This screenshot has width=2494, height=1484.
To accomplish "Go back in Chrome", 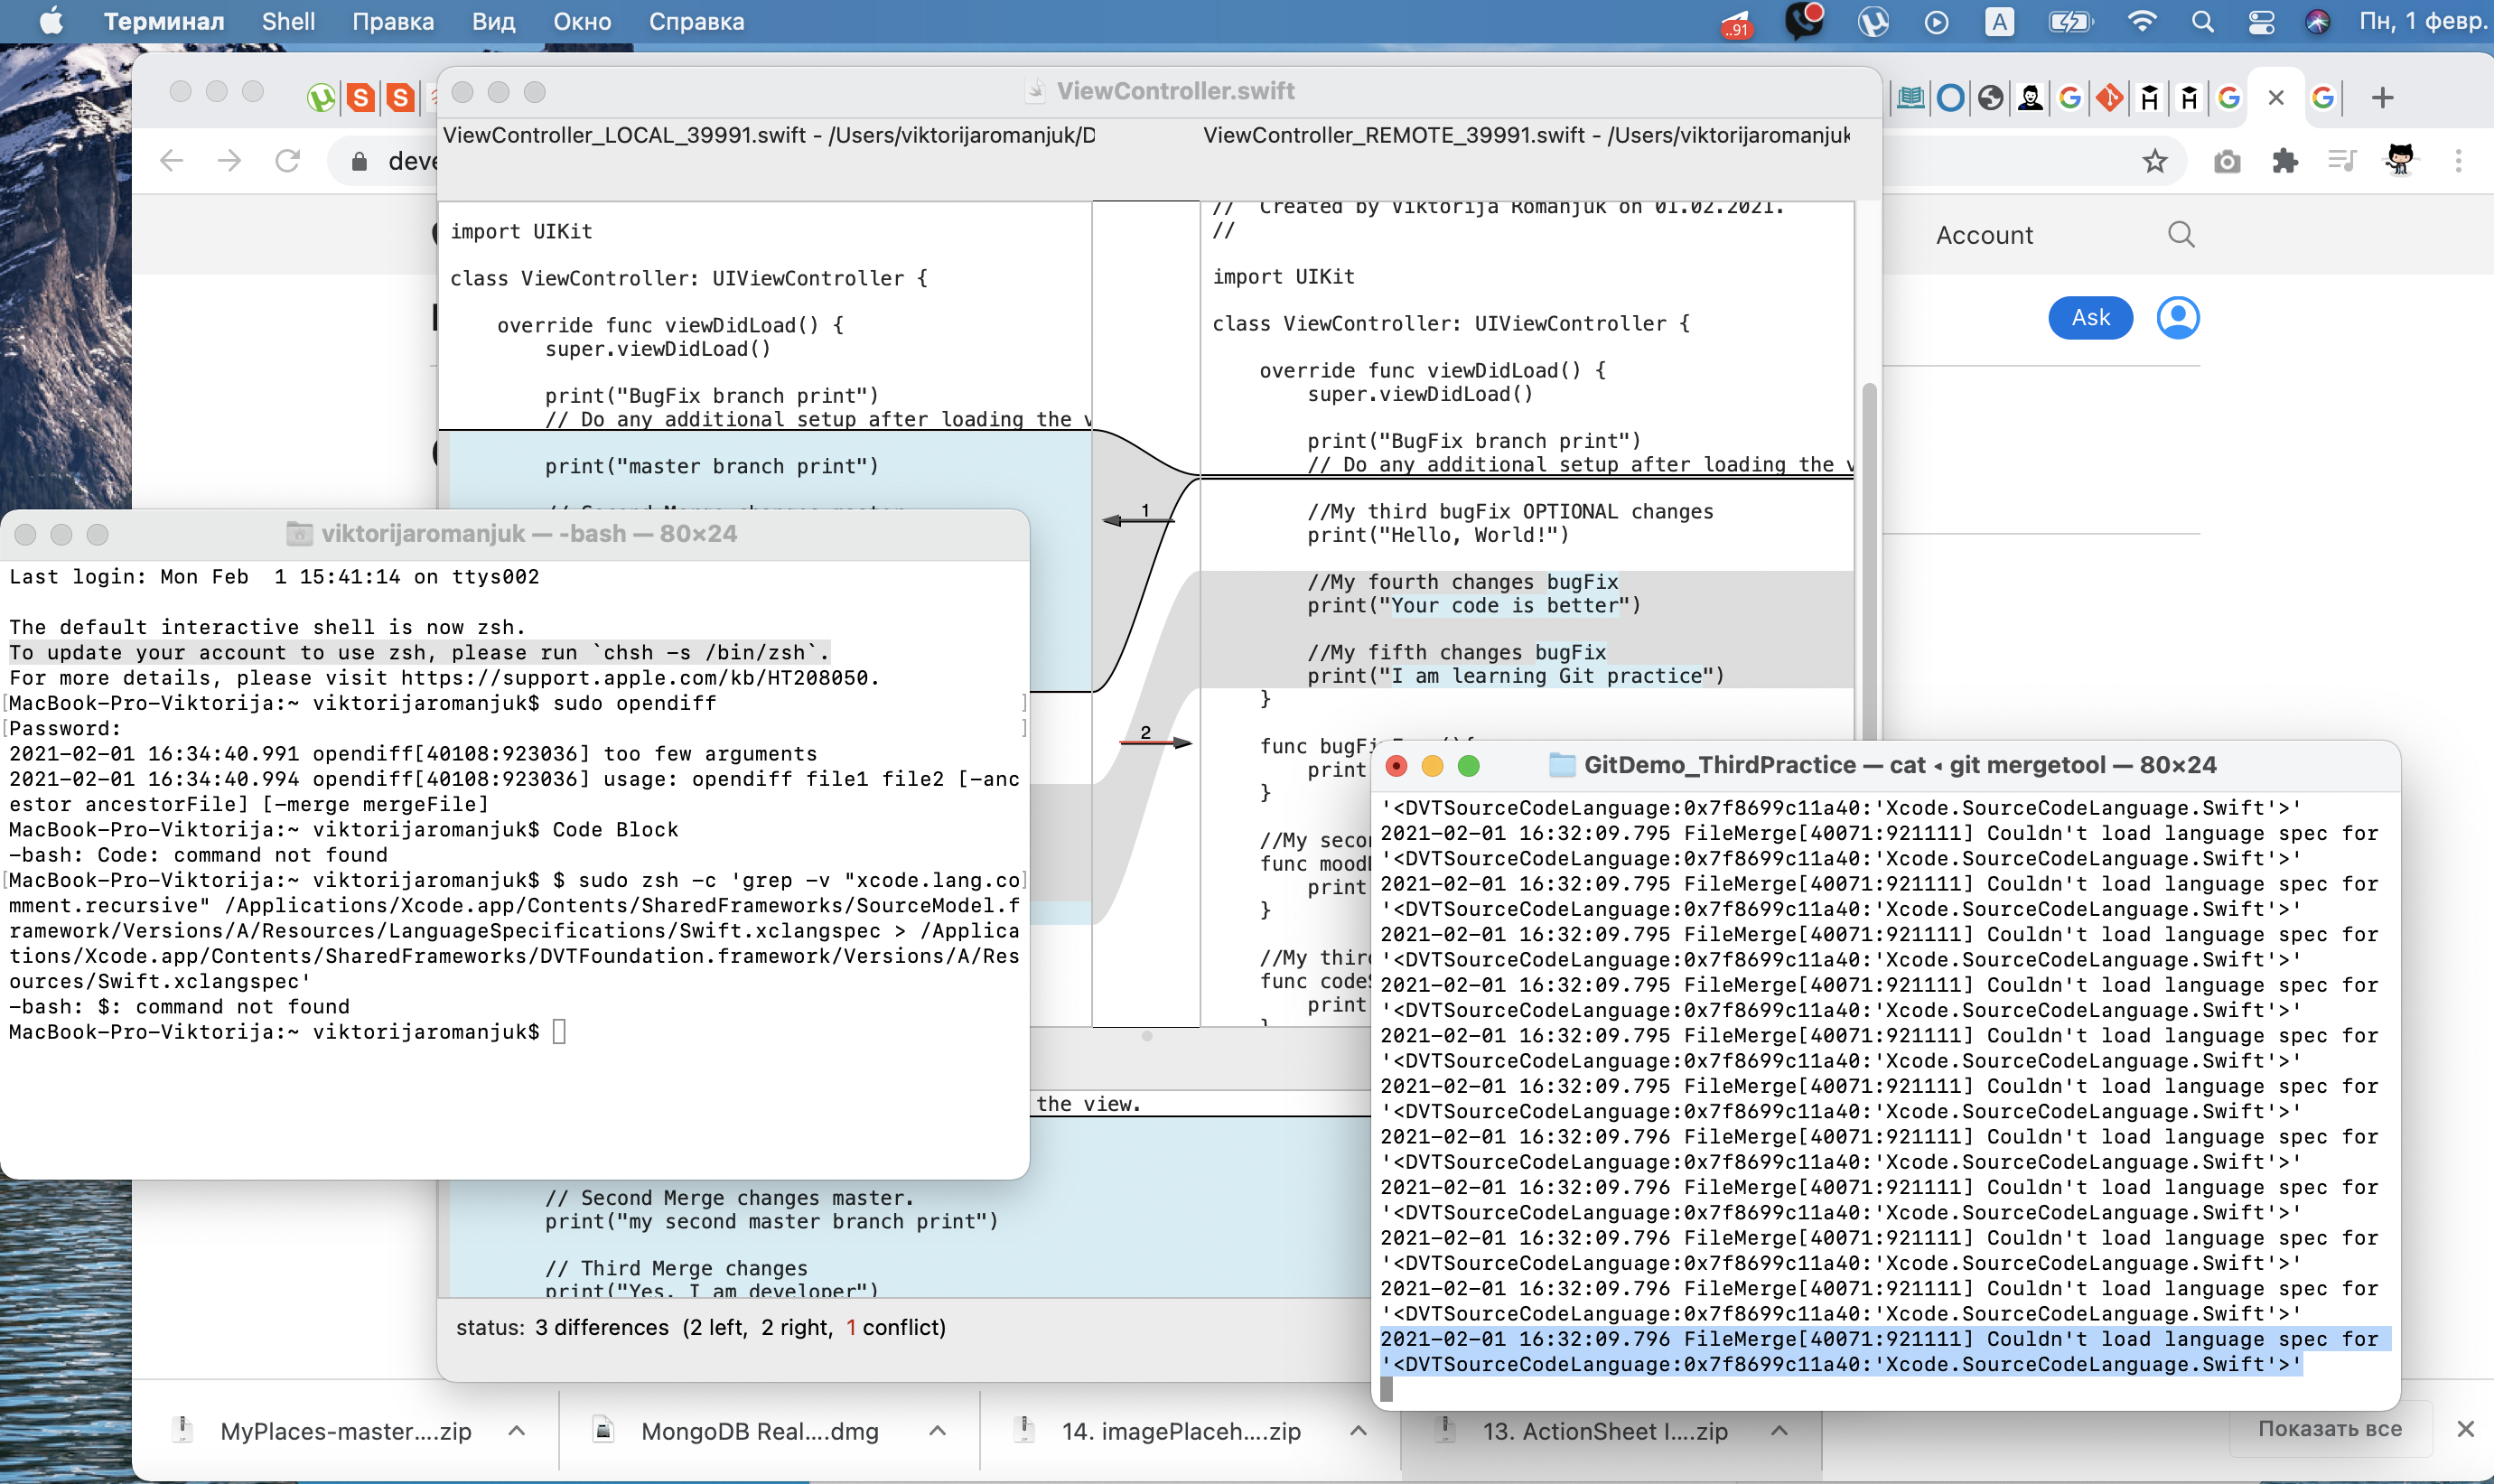I will click(x=172, y=160).
